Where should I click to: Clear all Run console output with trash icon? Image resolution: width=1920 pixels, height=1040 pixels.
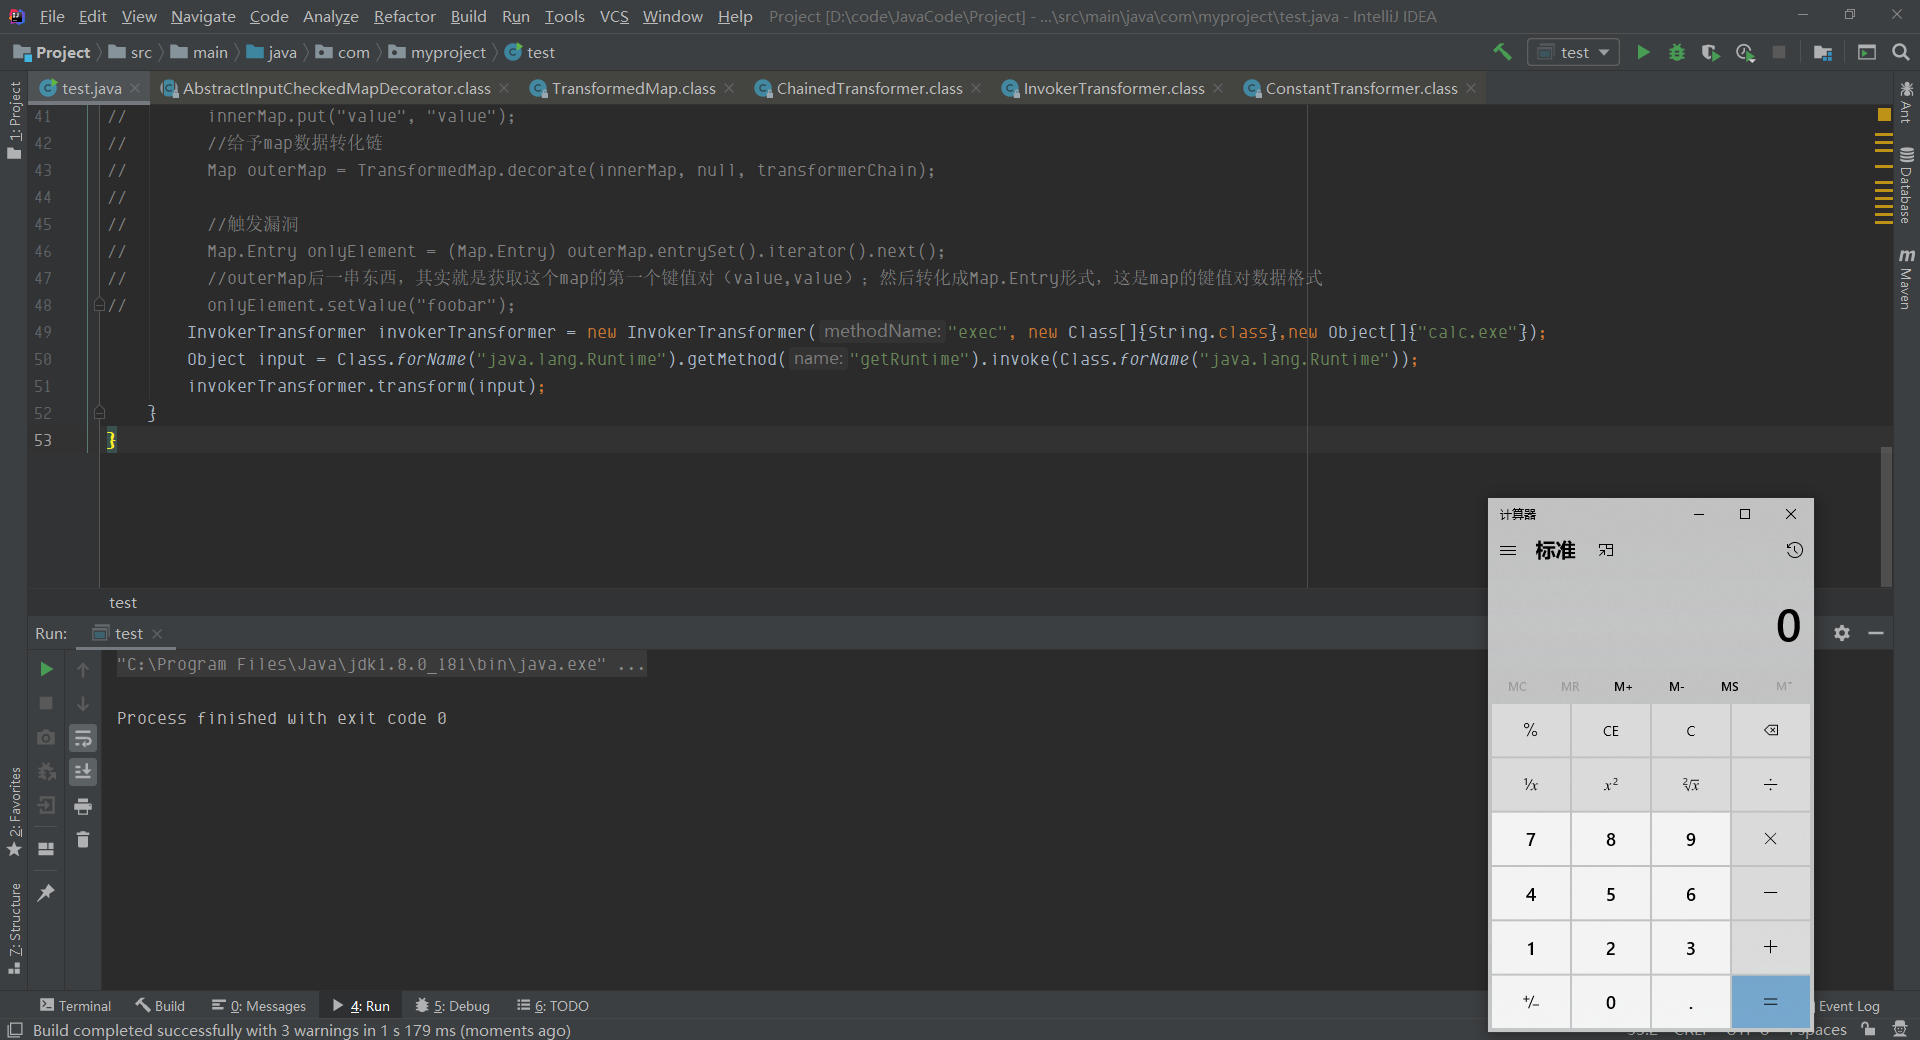pyautogui.click(x=83, y=840)
